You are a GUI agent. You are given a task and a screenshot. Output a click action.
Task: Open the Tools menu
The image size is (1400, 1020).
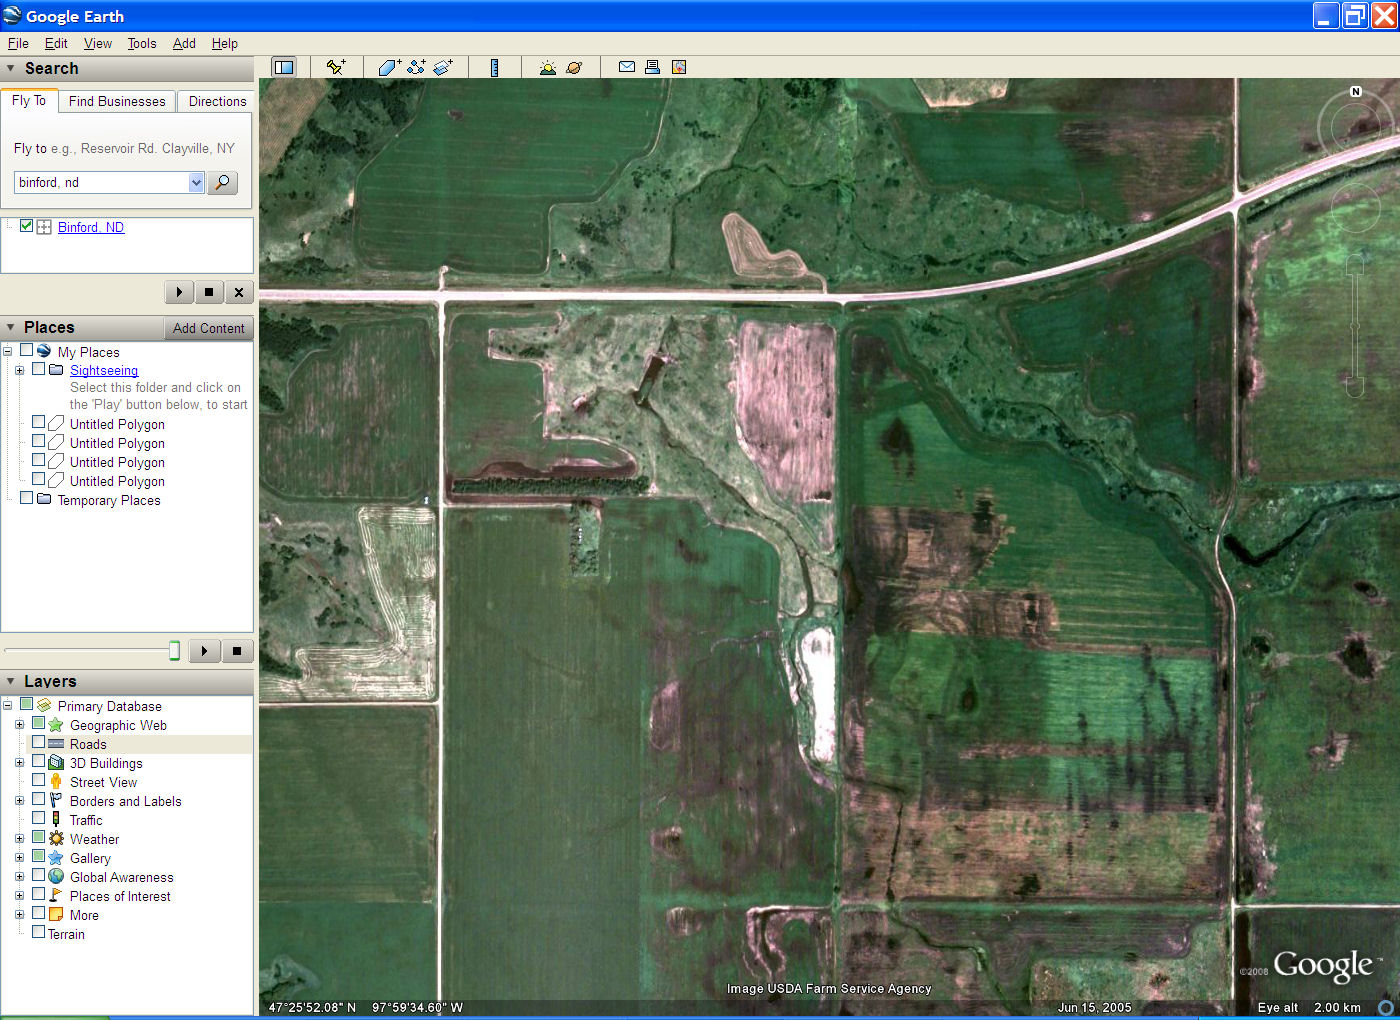tap(142, 43)
